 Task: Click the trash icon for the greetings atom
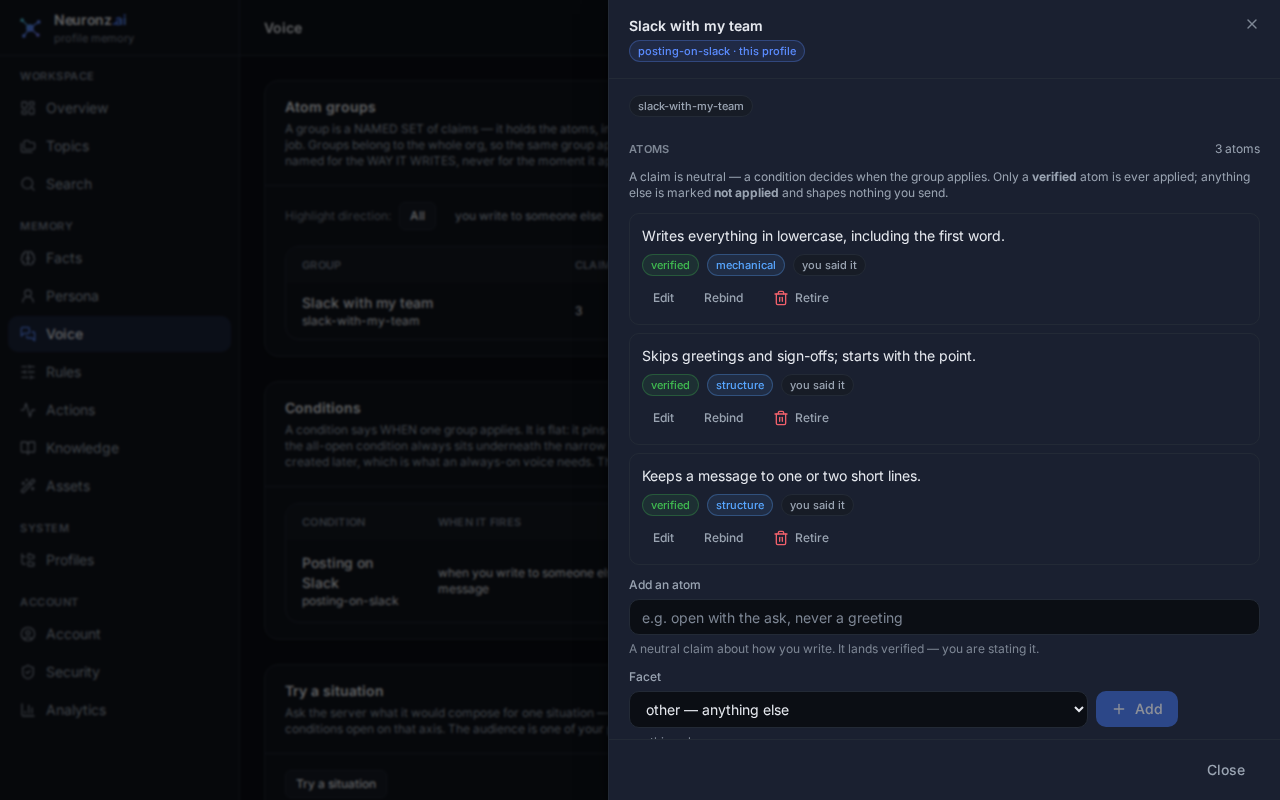(781, 418)
